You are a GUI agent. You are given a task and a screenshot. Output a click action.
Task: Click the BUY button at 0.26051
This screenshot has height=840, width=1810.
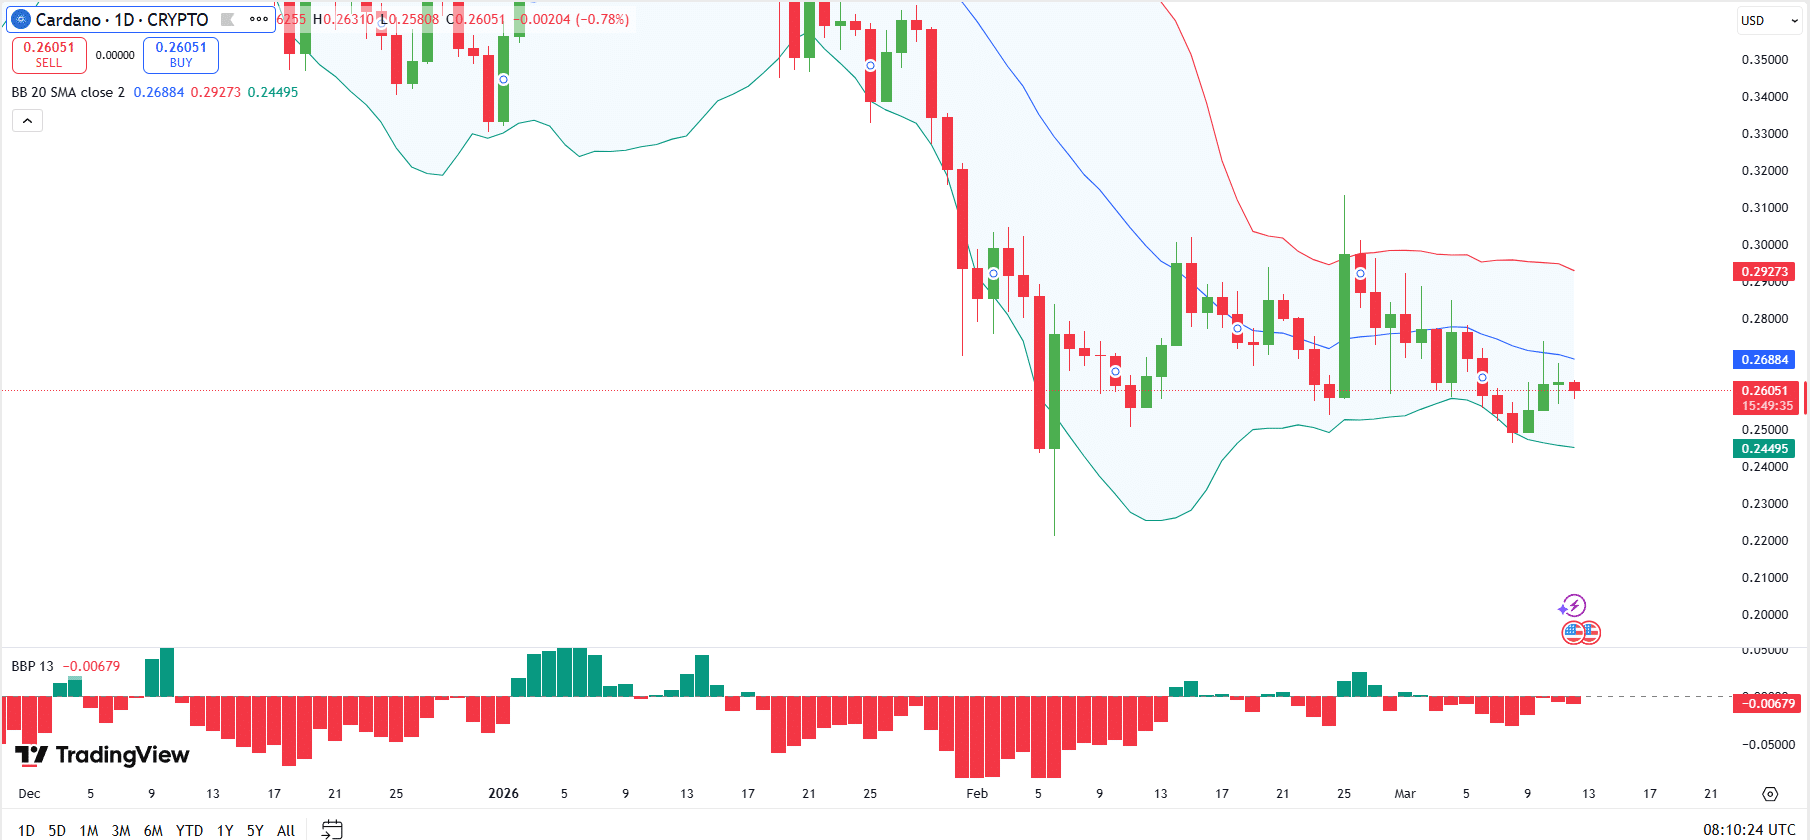point(180,55)
